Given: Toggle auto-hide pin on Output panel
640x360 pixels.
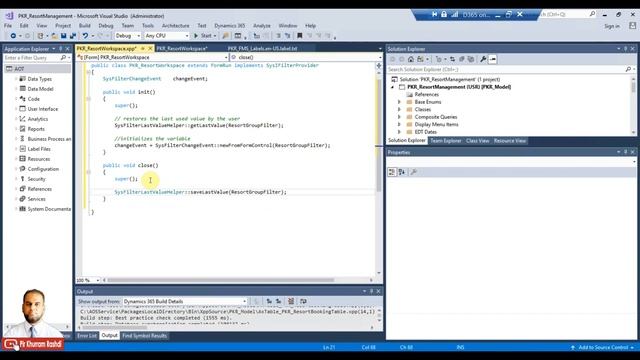Looking at the screenshot, I should (371, 291).
